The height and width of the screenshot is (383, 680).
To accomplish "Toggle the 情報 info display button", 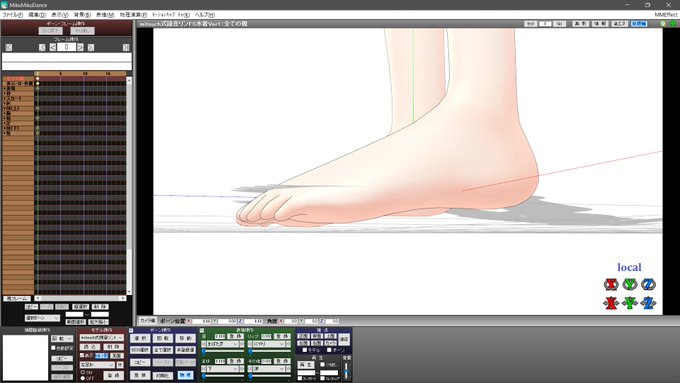I will click(600, 24).
